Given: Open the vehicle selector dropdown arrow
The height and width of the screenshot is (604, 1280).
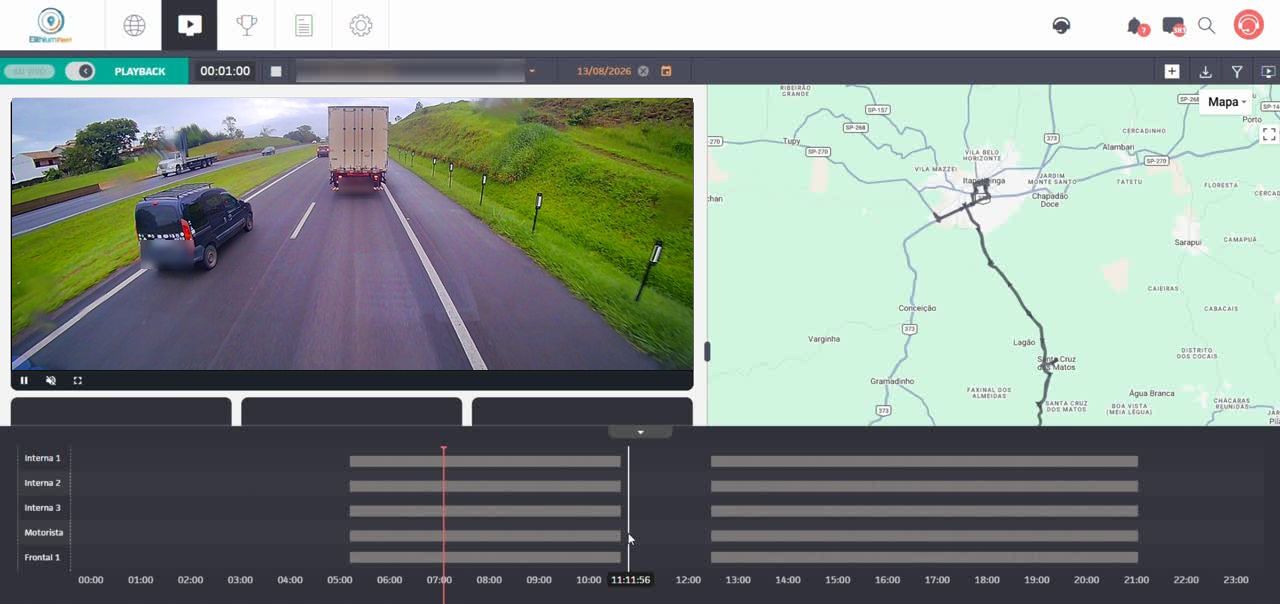Looking at the screenshot, I should tap(532, 71).
